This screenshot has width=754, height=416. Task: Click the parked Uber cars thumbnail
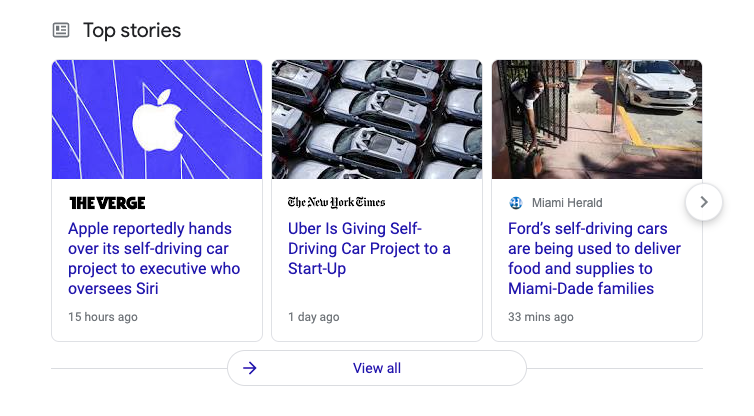point(377,119)
